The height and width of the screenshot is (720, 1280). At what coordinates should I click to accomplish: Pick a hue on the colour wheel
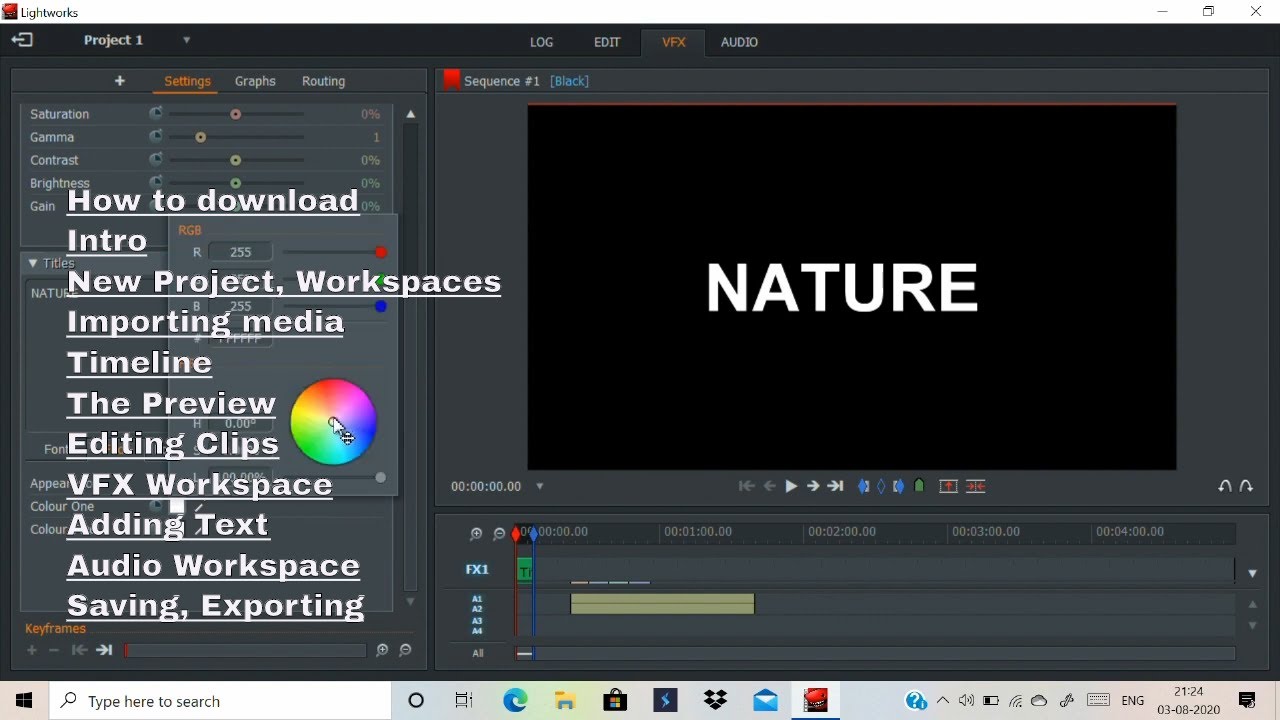(334, 422)
